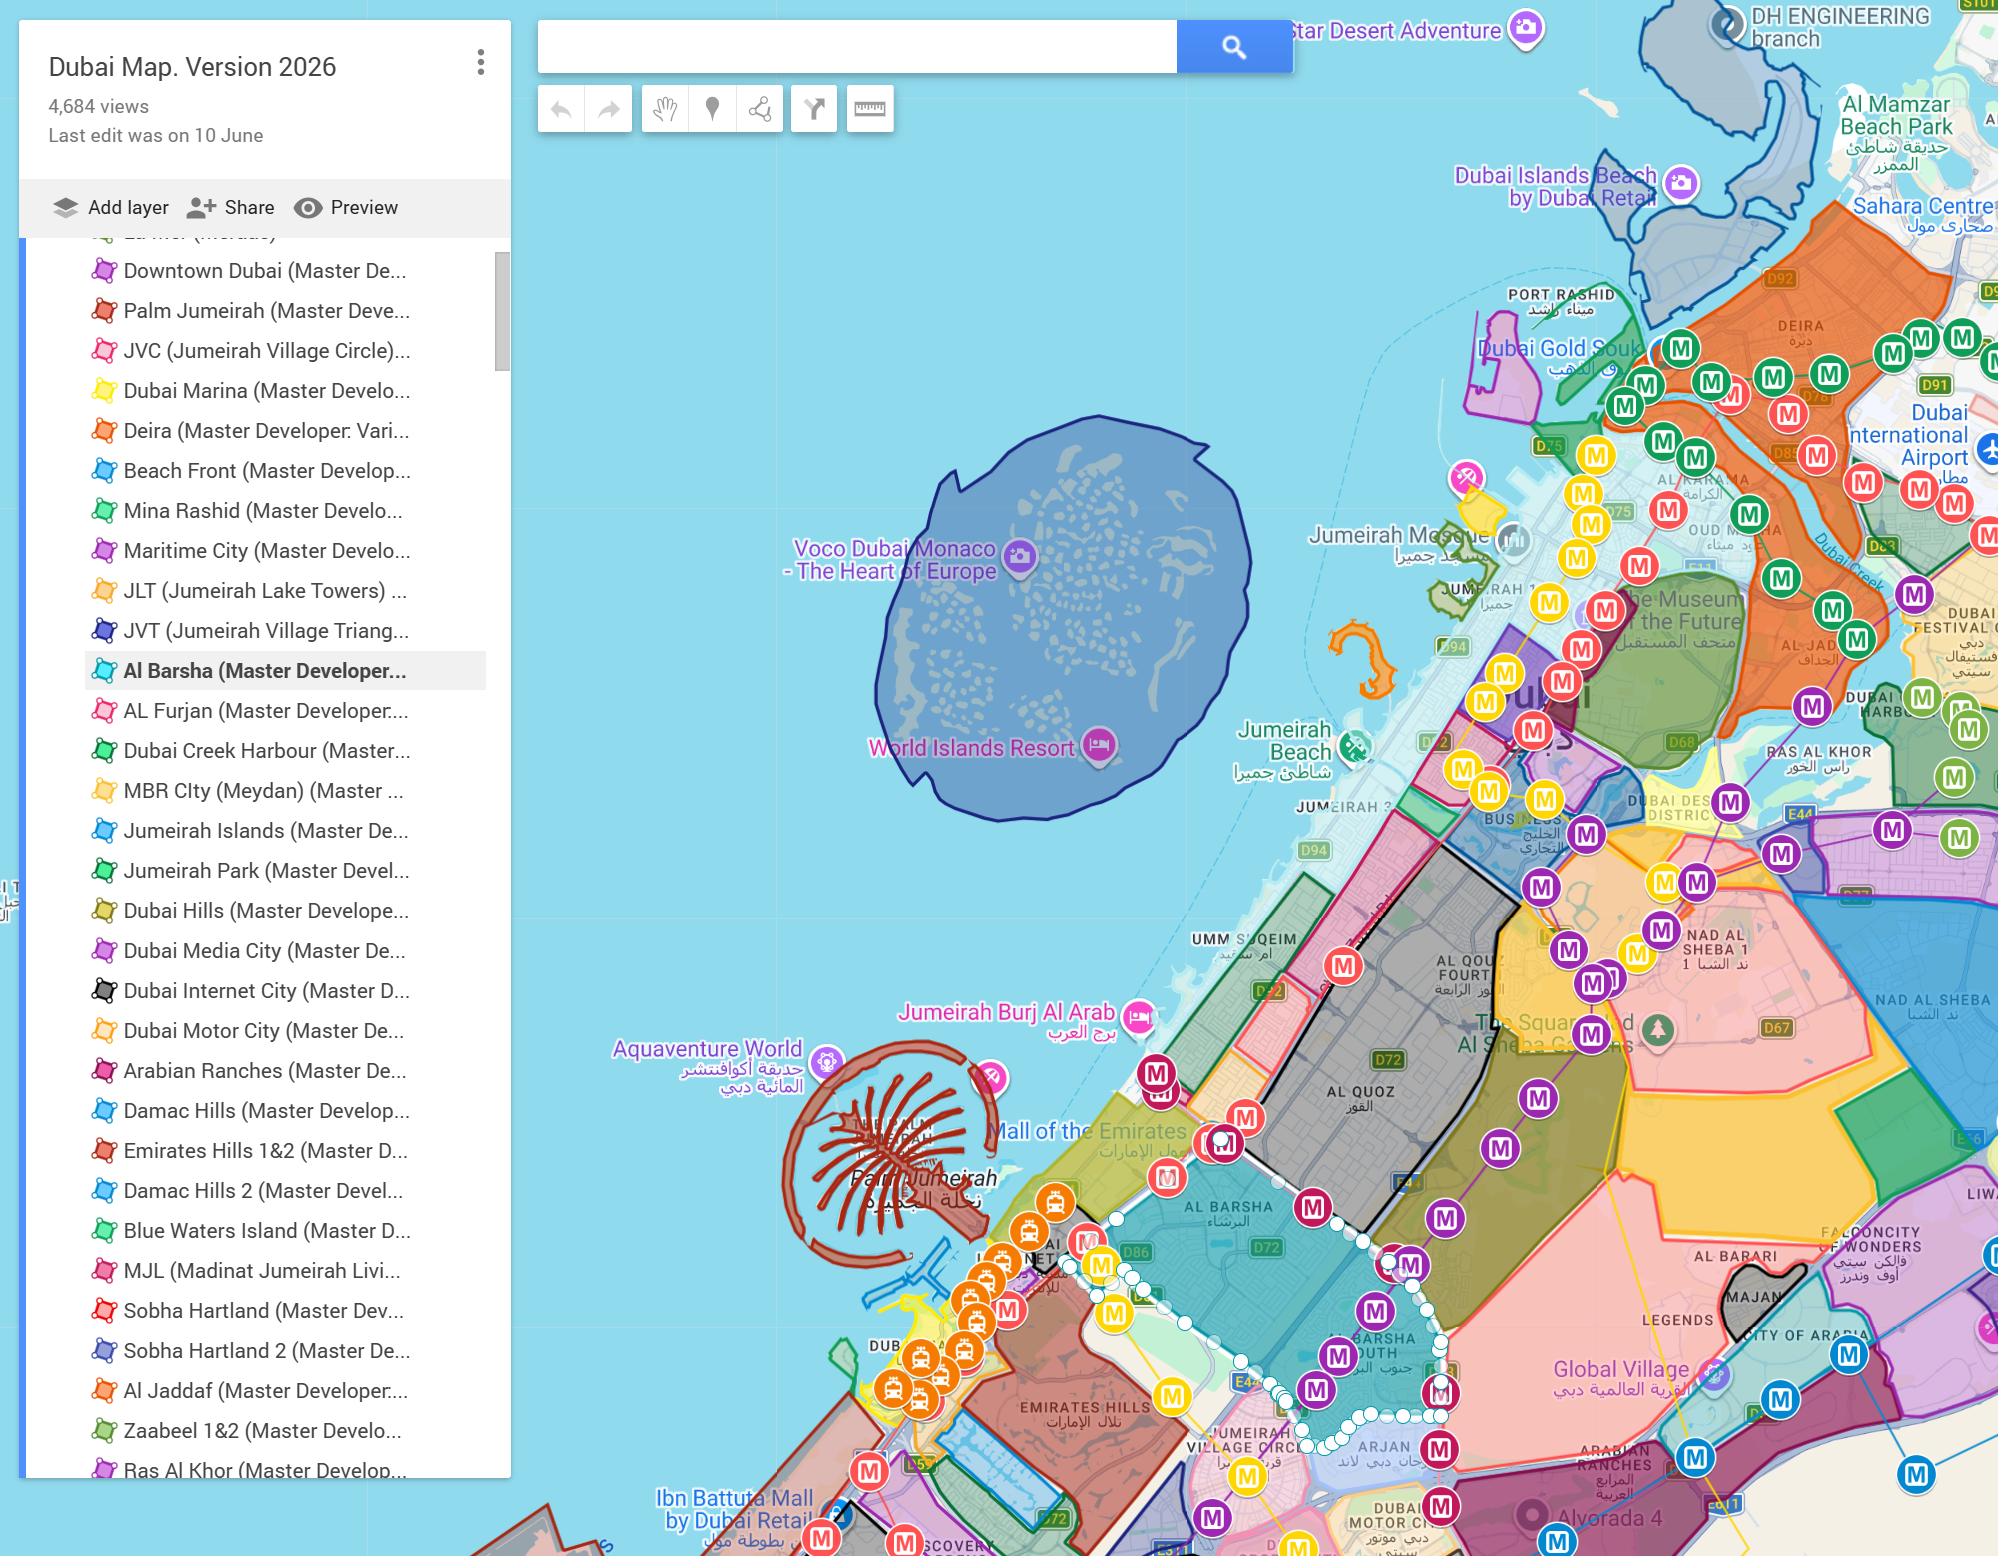1998x1556 pixels.
Task: Select Jumeirah Islands layer item
Action: 286,831
